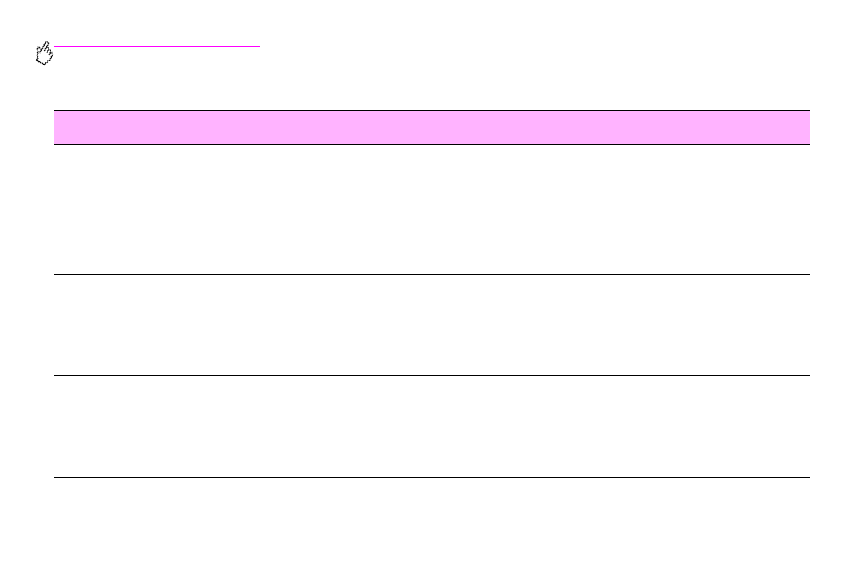
Task: Click the divider line below the first row
Action: [x=431, y=274]
